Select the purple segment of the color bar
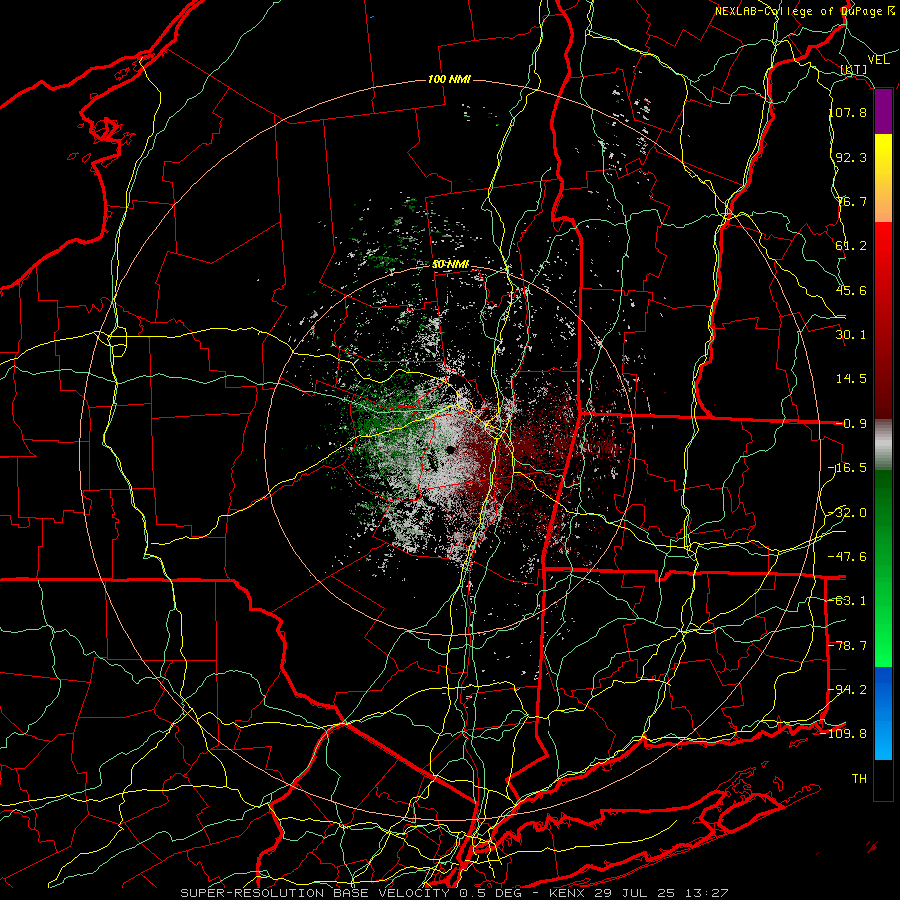This screenshot has height=900, width=900. 883,112
